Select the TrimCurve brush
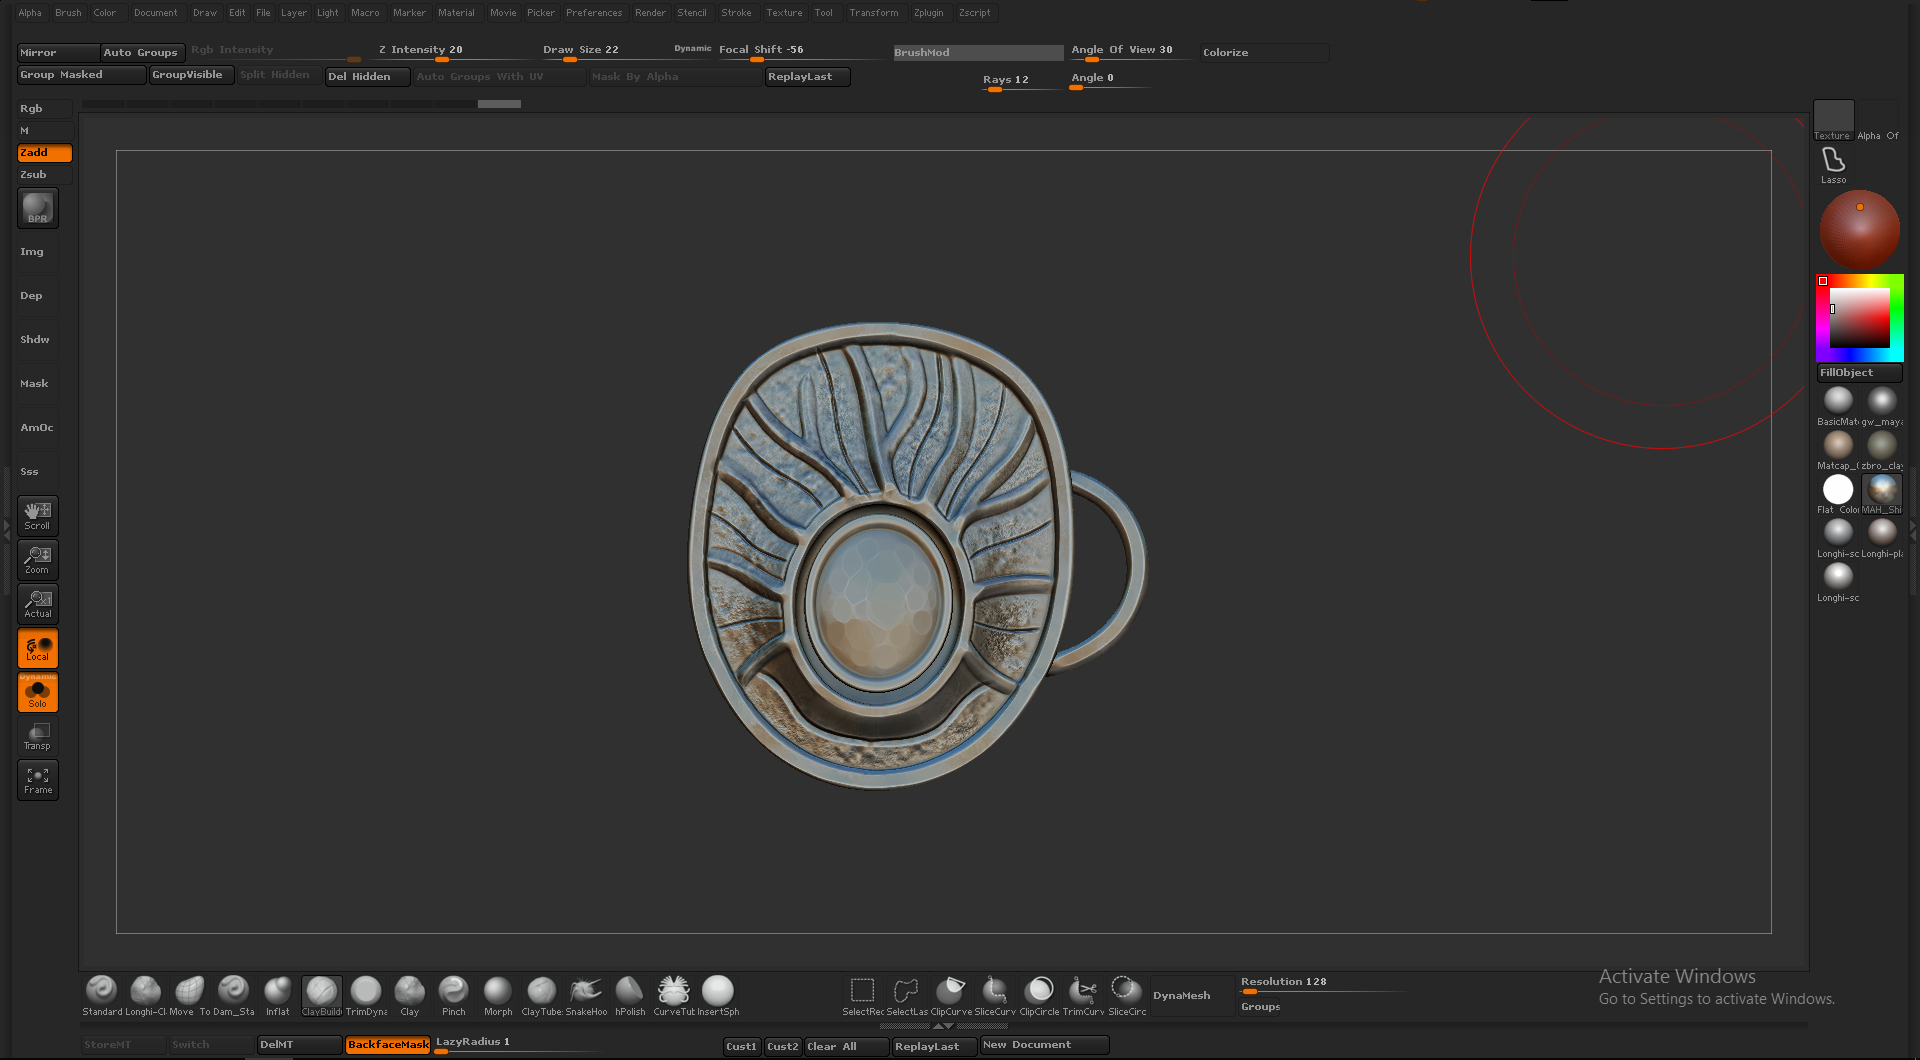 (x=1082, y=995)
